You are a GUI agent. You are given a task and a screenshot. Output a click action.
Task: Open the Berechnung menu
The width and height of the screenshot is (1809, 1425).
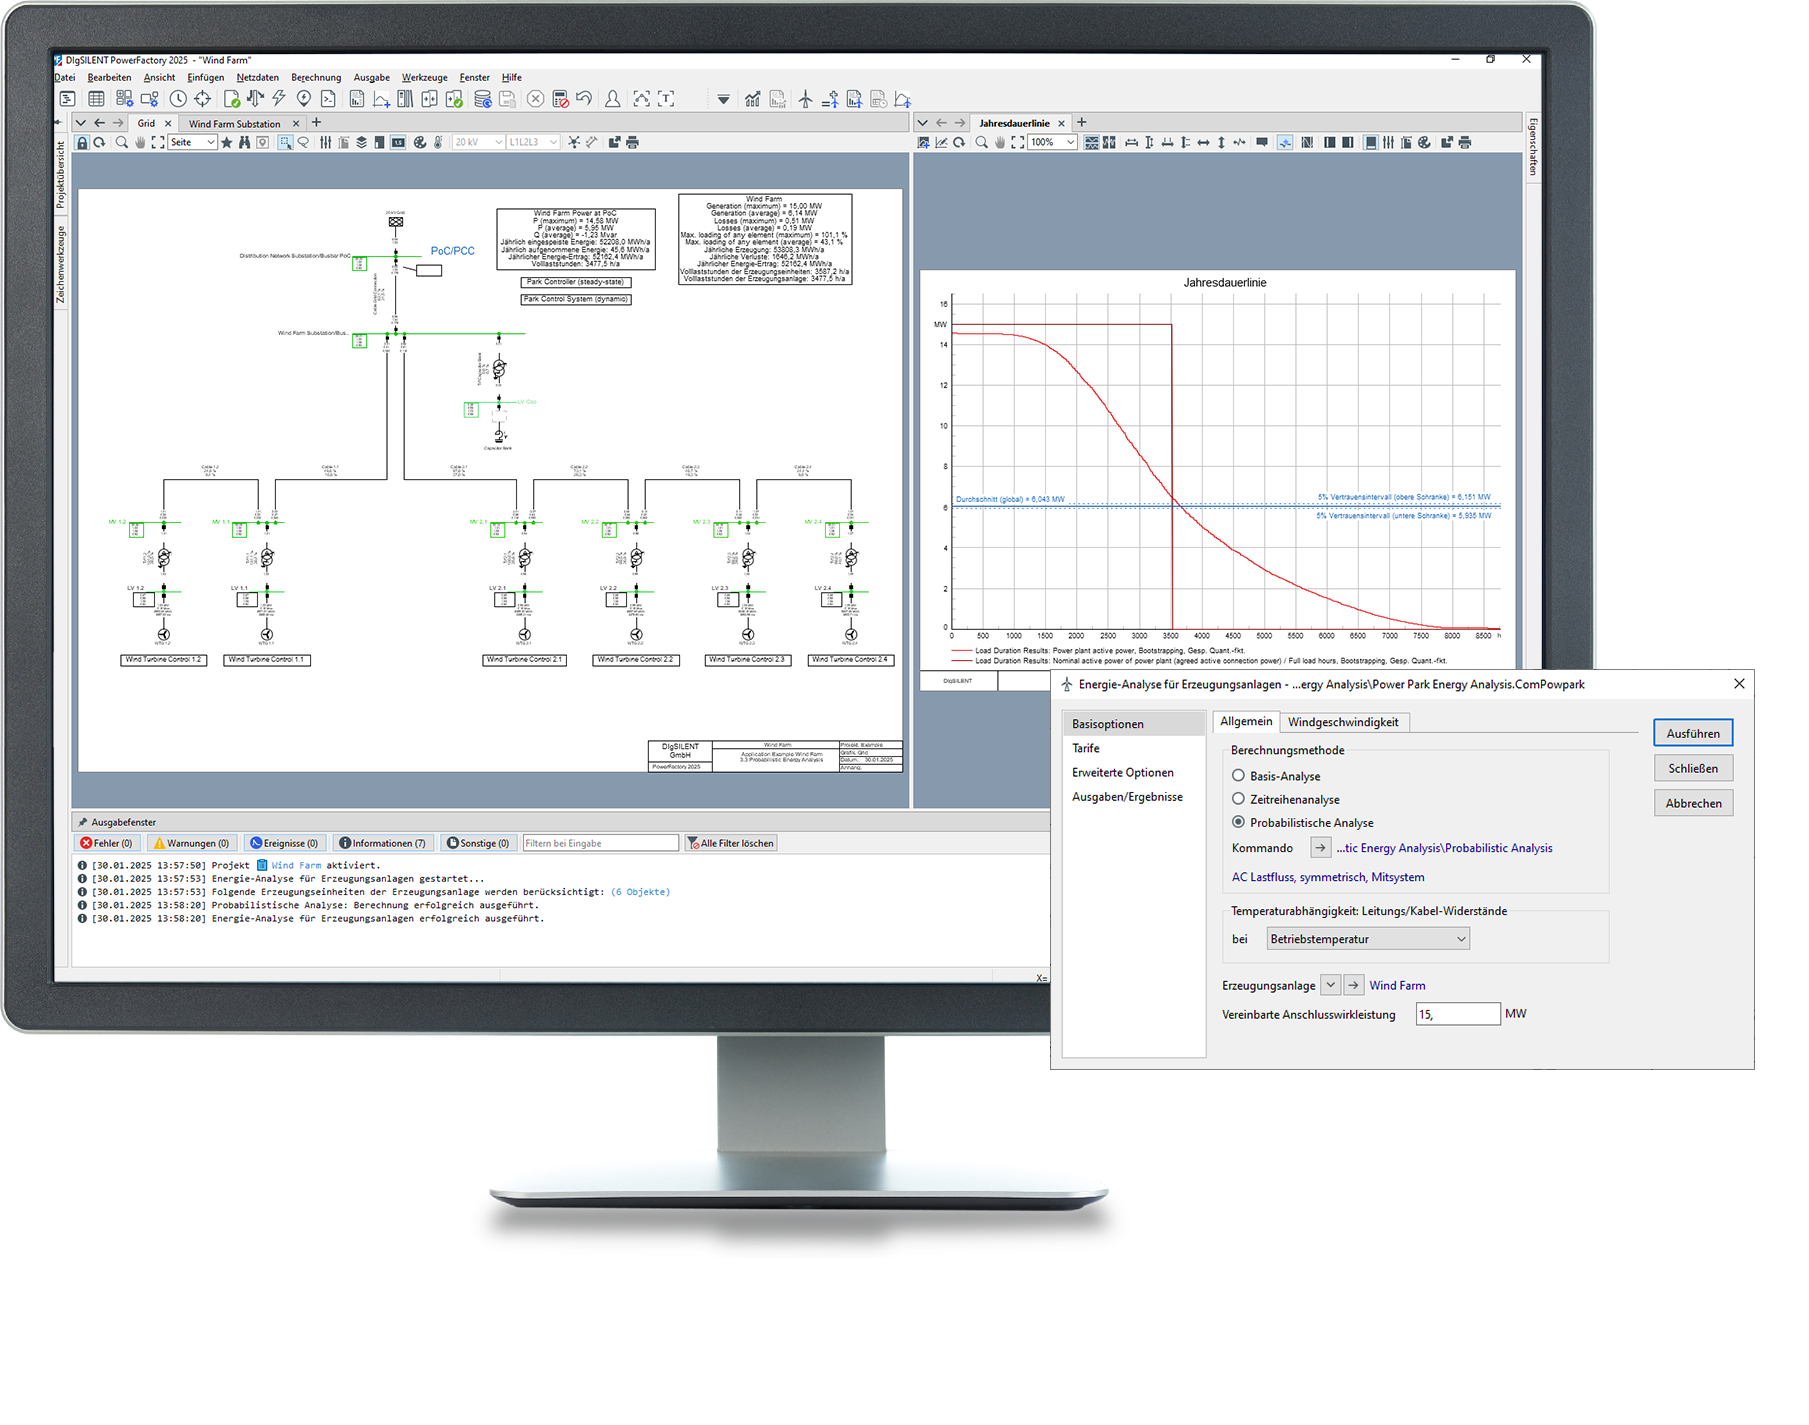tap(316, 78)
